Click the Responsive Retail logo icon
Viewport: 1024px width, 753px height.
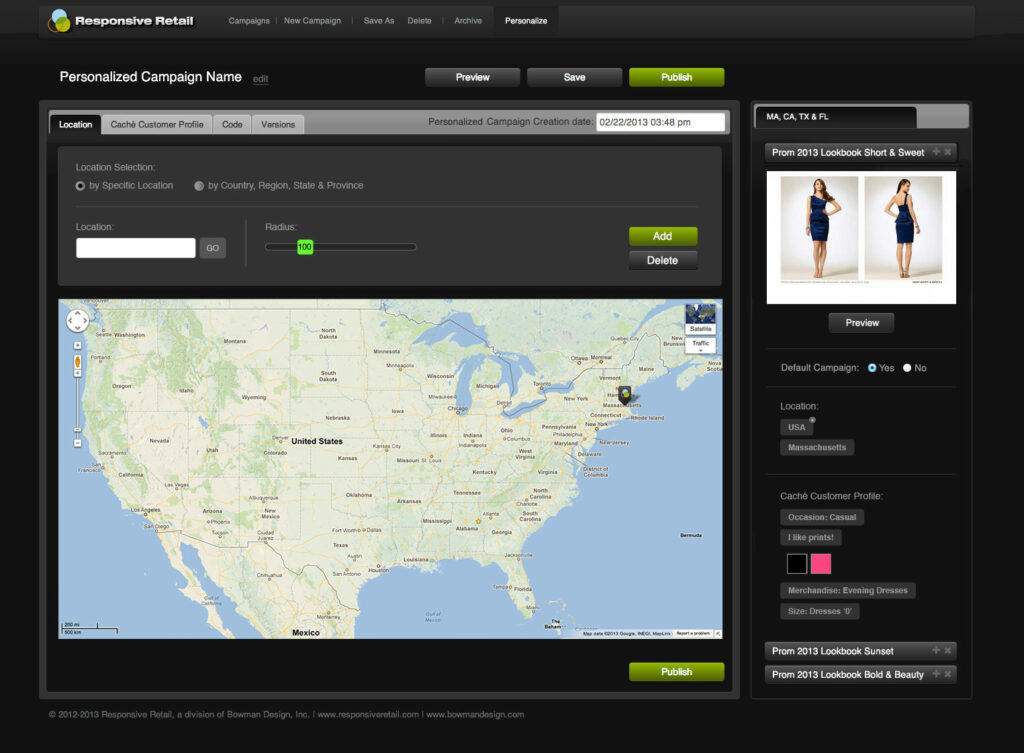(x=59, y=21)
